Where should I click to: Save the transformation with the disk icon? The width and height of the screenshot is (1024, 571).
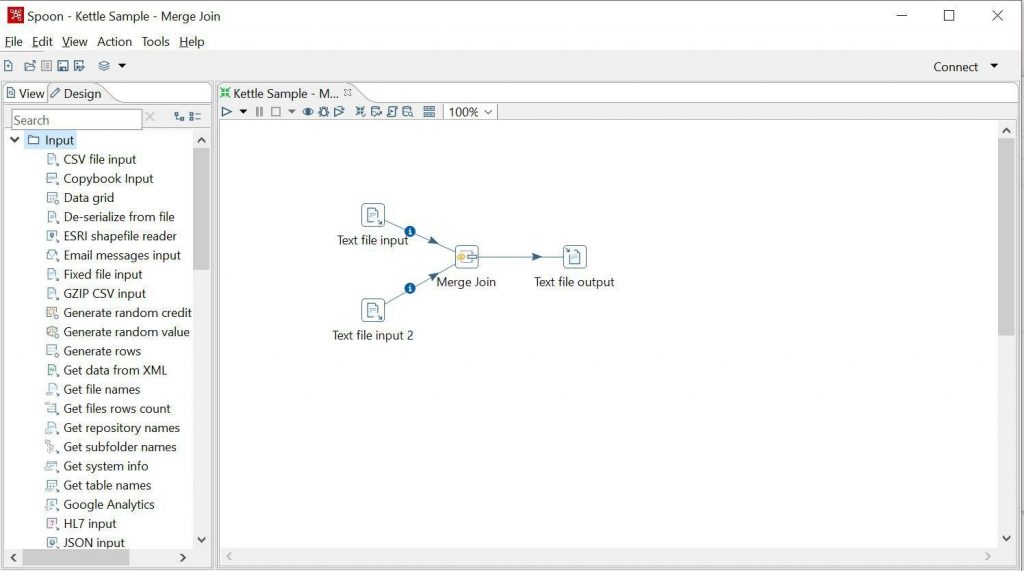[x=63, y=65]
